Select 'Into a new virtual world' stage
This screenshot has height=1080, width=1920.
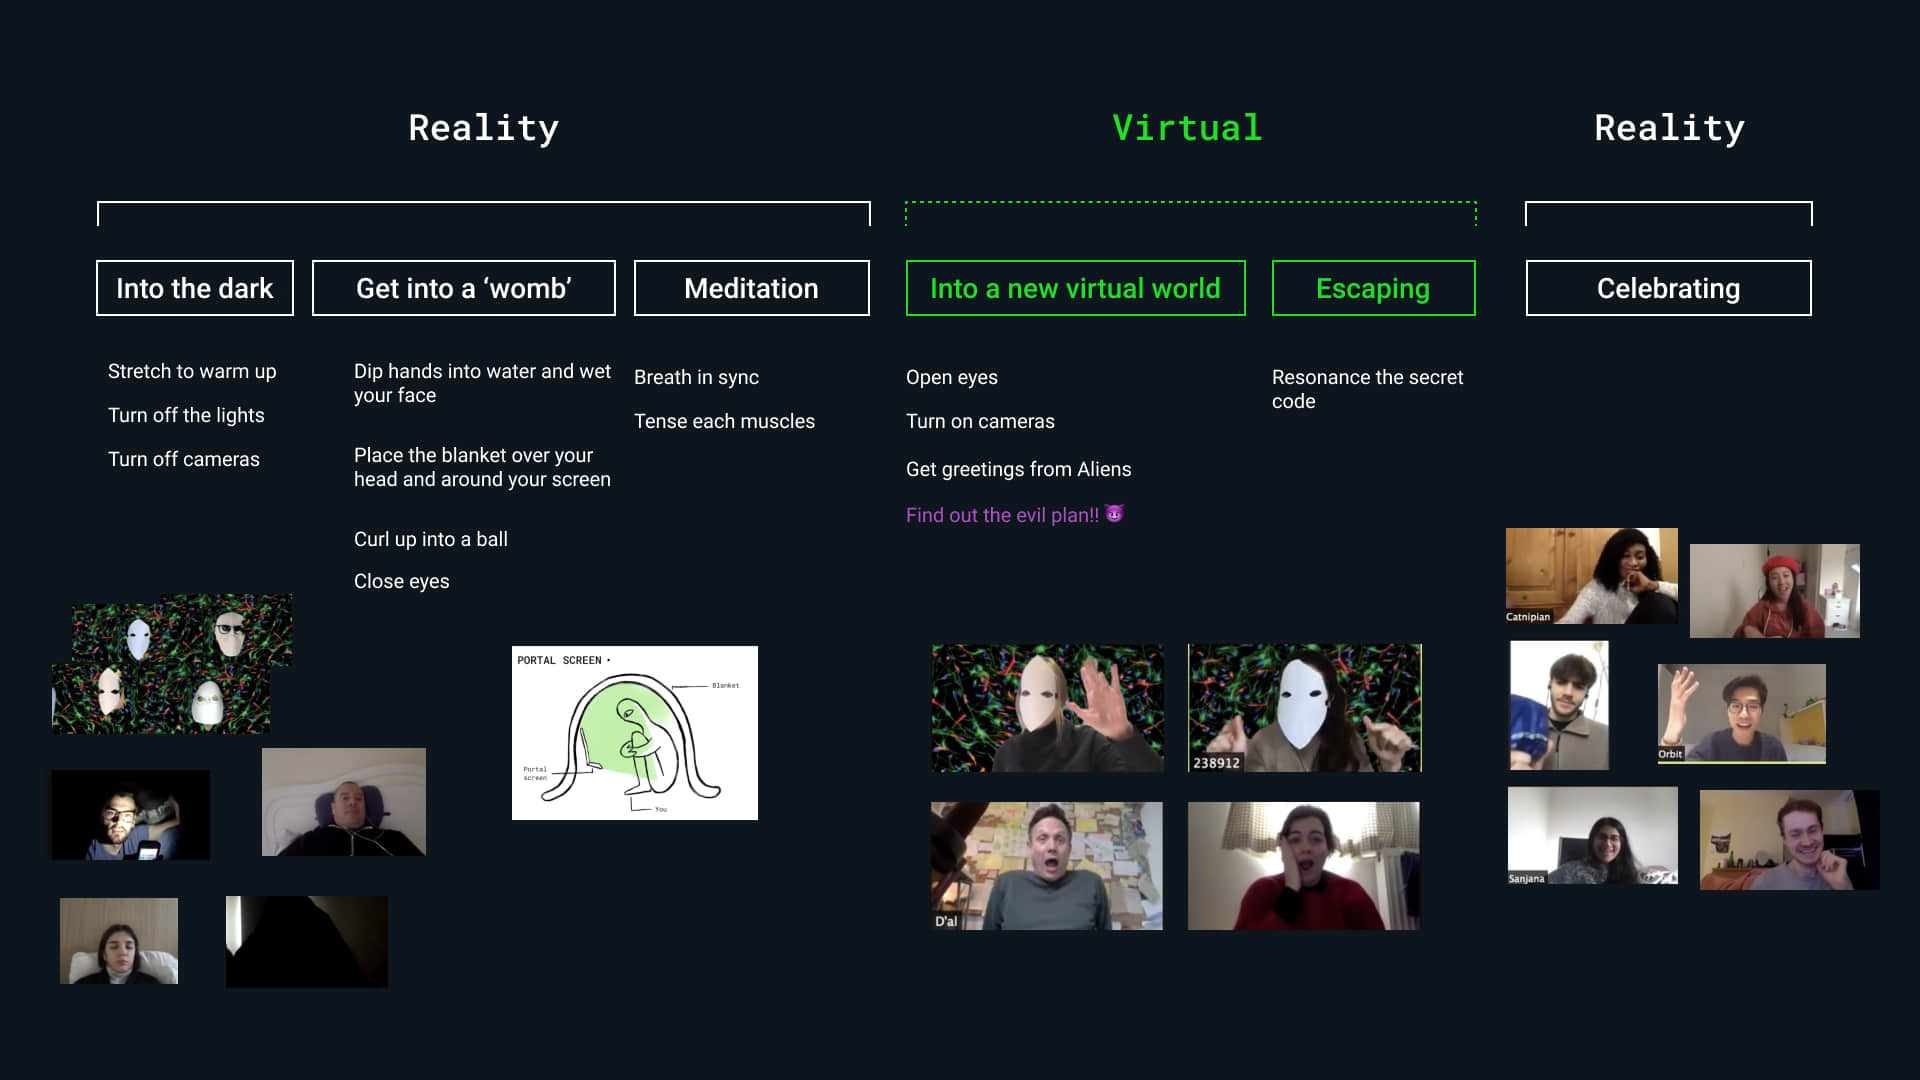[x=1076, y=287]
